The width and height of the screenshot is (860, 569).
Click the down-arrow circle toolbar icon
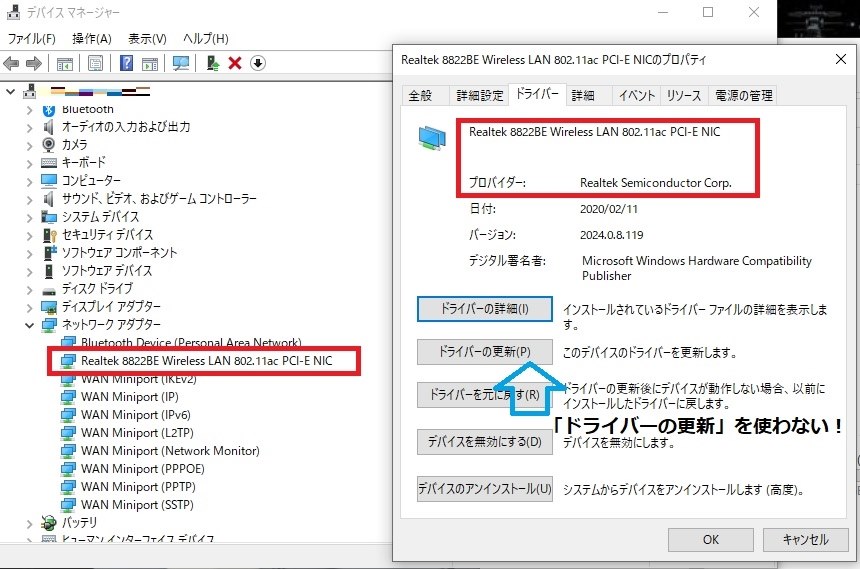click(x=258, y=64)
